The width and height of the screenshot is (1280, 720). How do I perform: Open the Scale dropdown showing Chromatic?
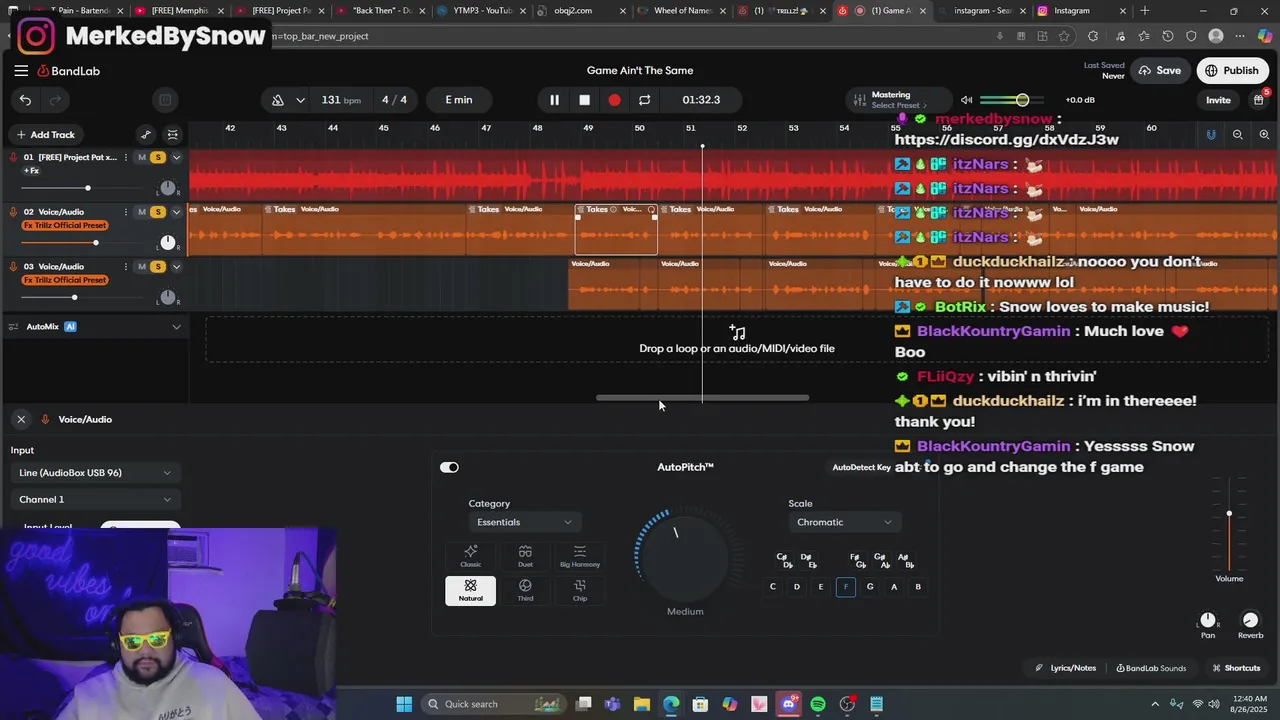pos(844,522)
